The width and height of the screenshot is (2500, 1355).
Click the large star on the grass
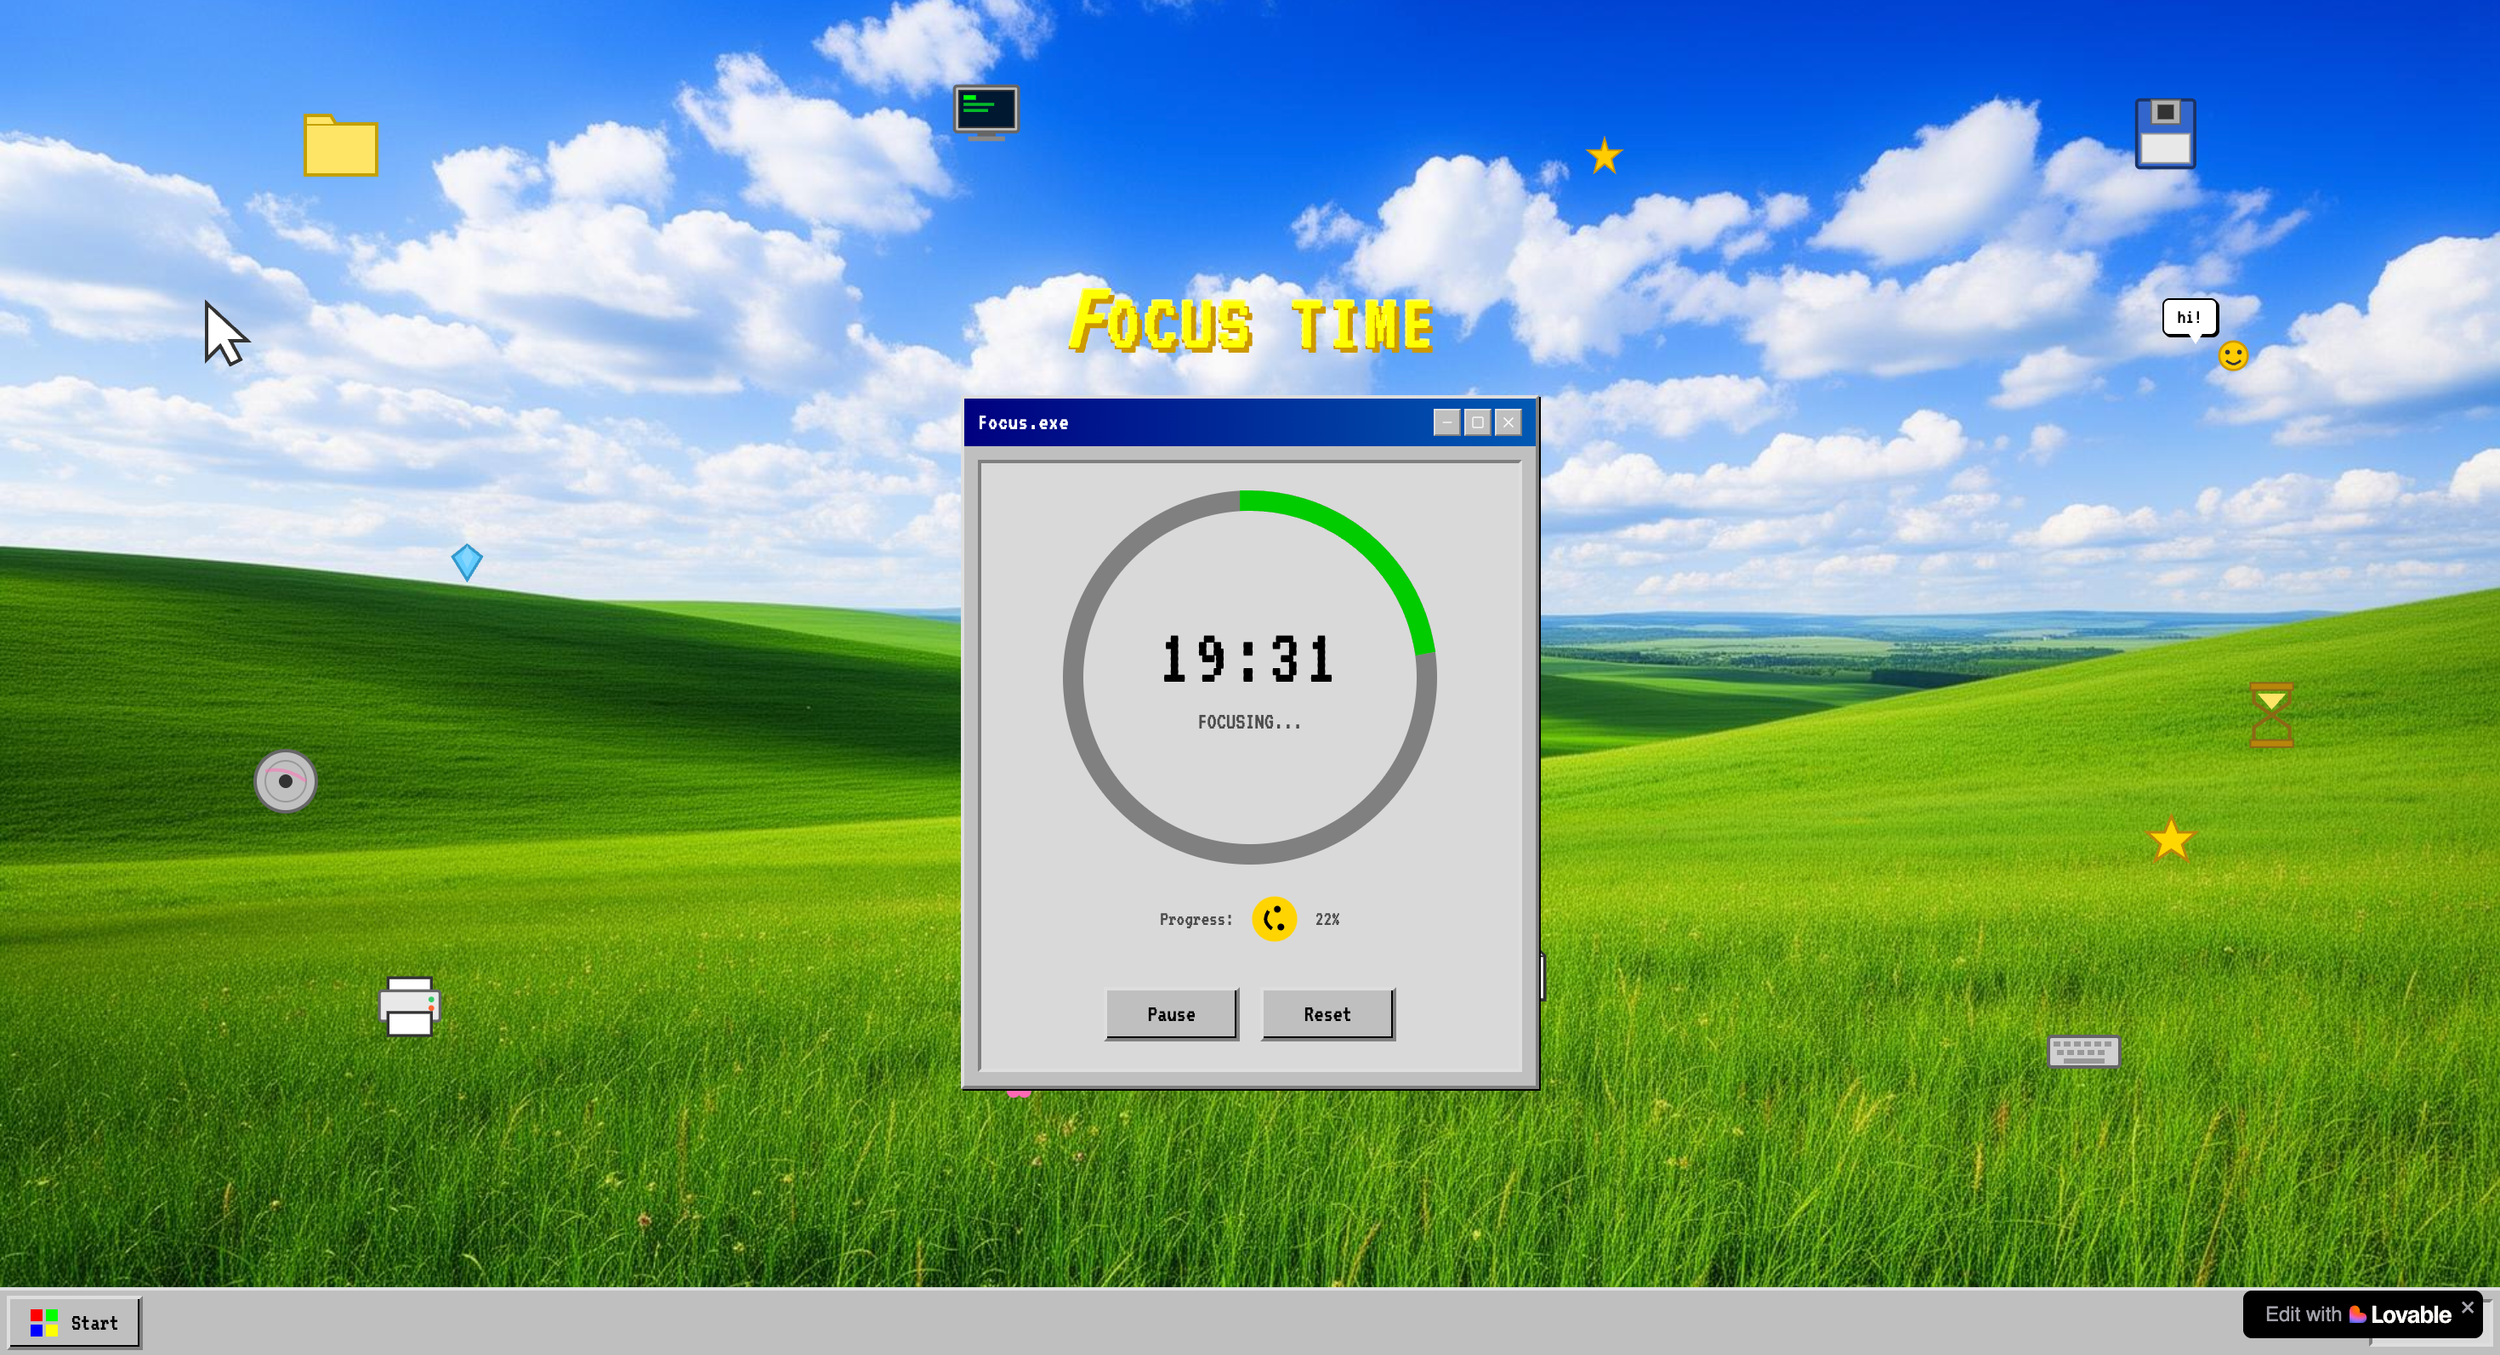(2170, 840)
